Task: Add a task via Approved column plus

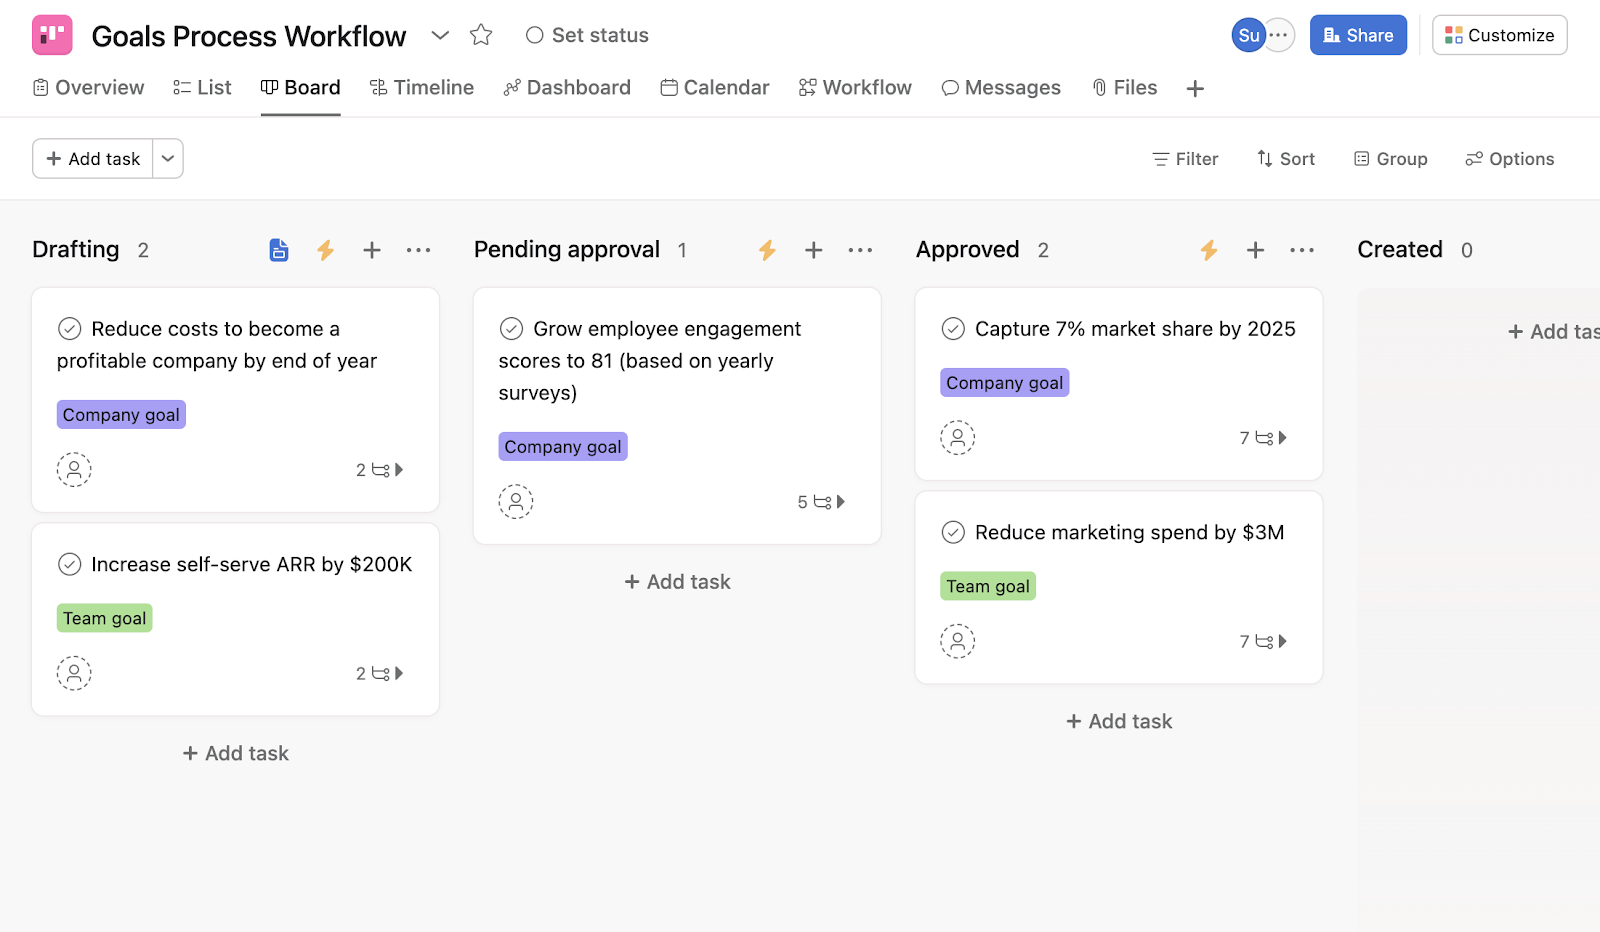Action: (x=1255, y=250)
